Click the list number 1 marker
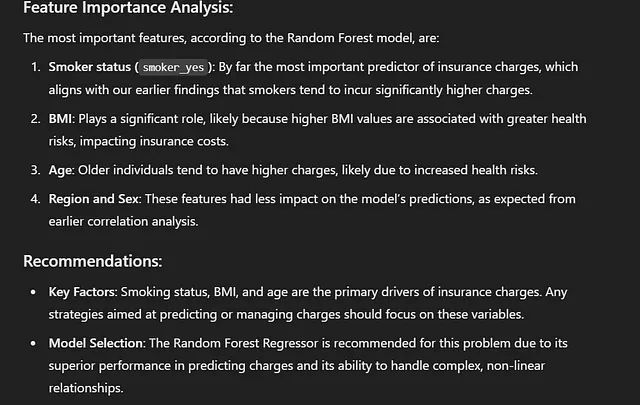640x405 pixels. [36, 67]
